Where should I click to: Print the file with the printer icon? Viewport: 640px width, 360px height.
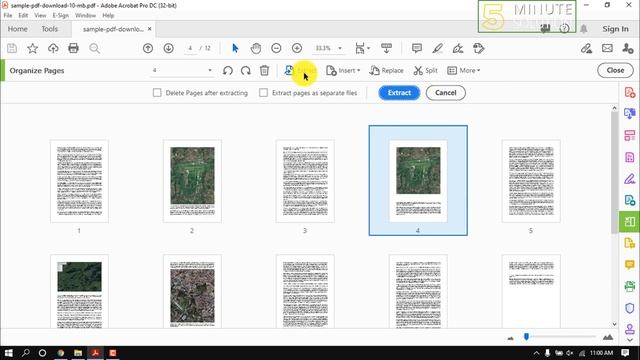pos(73,48)
